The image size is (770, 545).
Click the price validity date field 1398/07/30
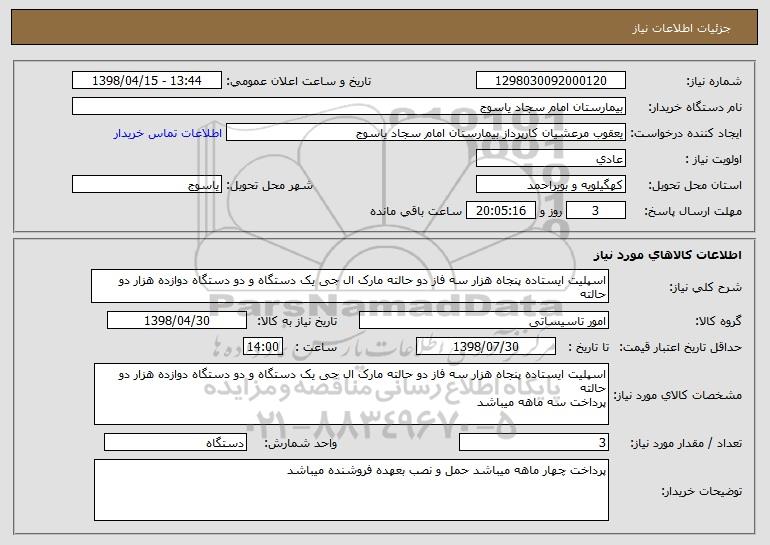(x=486, y=347)
